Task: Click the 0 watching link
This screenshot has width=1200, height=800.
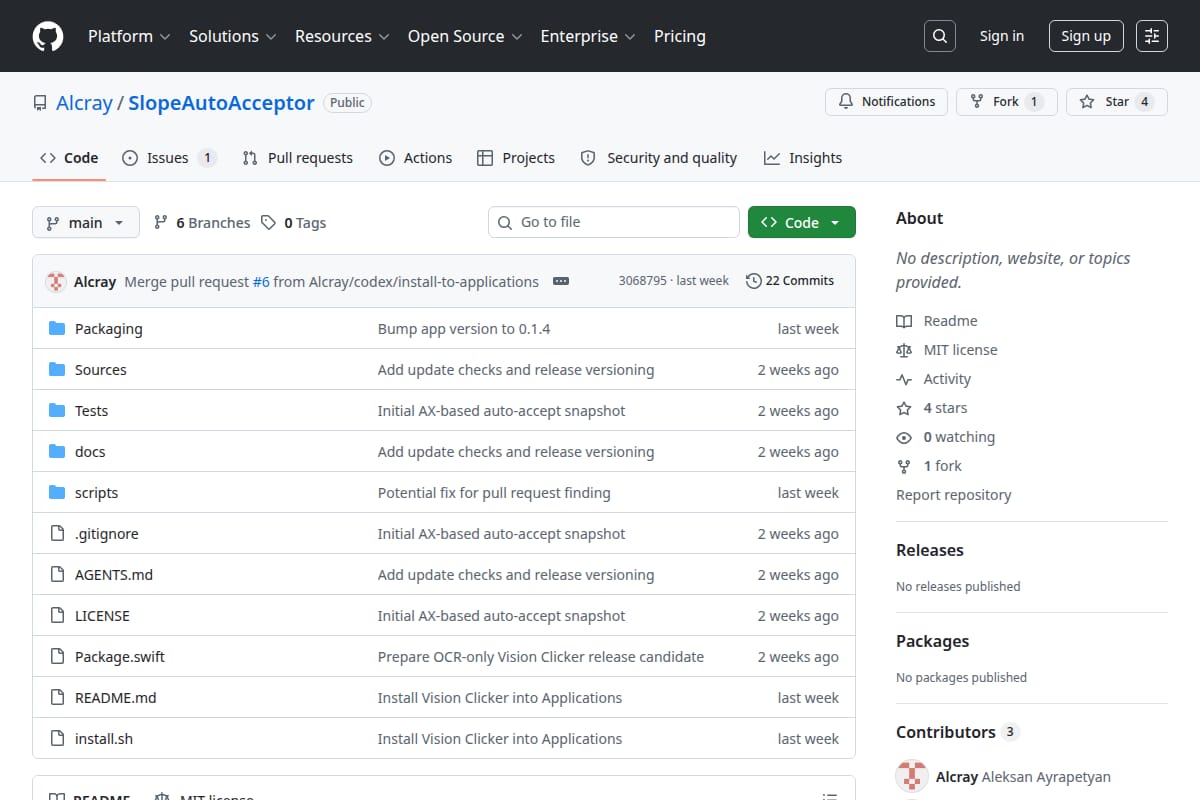Action: point(946,437)
